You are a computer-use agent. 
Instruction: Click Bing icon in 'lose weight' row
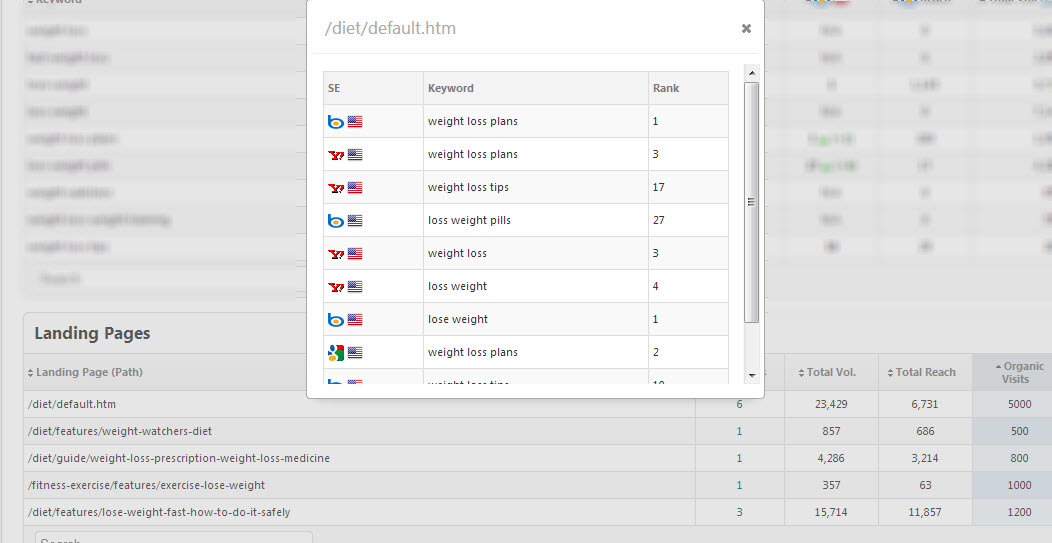point(336,319)
